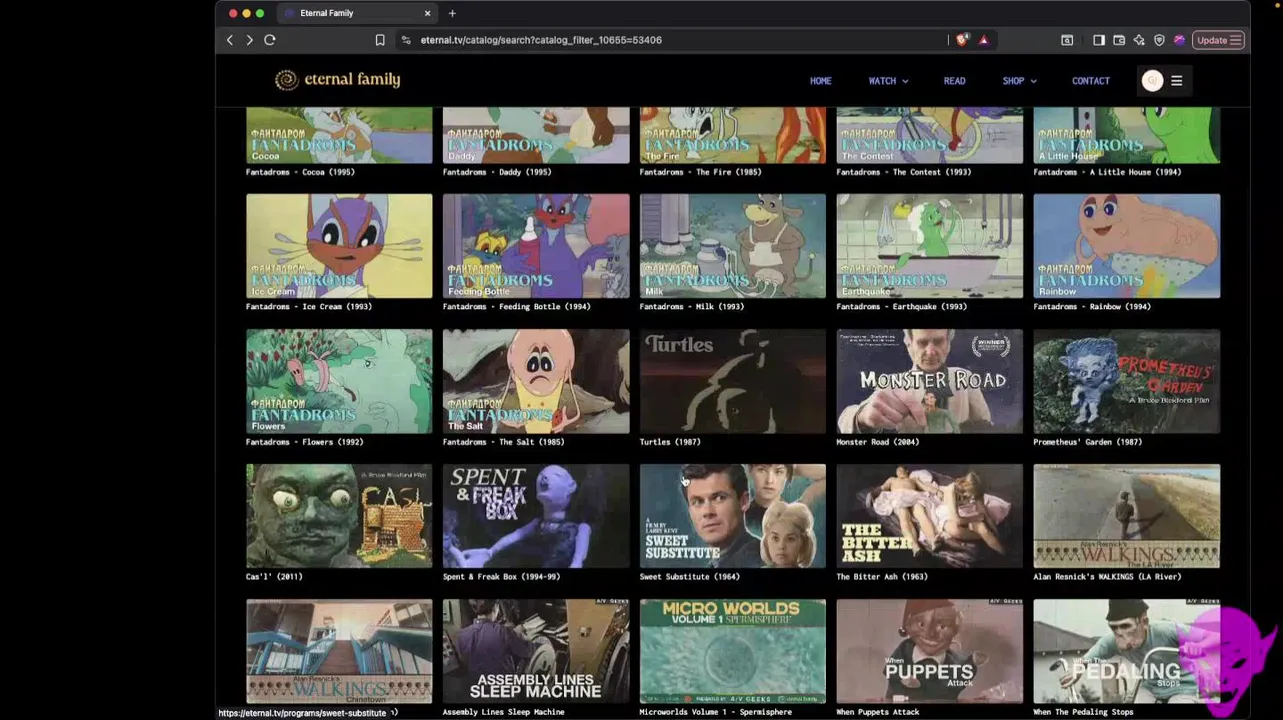Screen dimensions: 1283x720
Task: Open the hamburger site menu
Action: click(1177, 81)
